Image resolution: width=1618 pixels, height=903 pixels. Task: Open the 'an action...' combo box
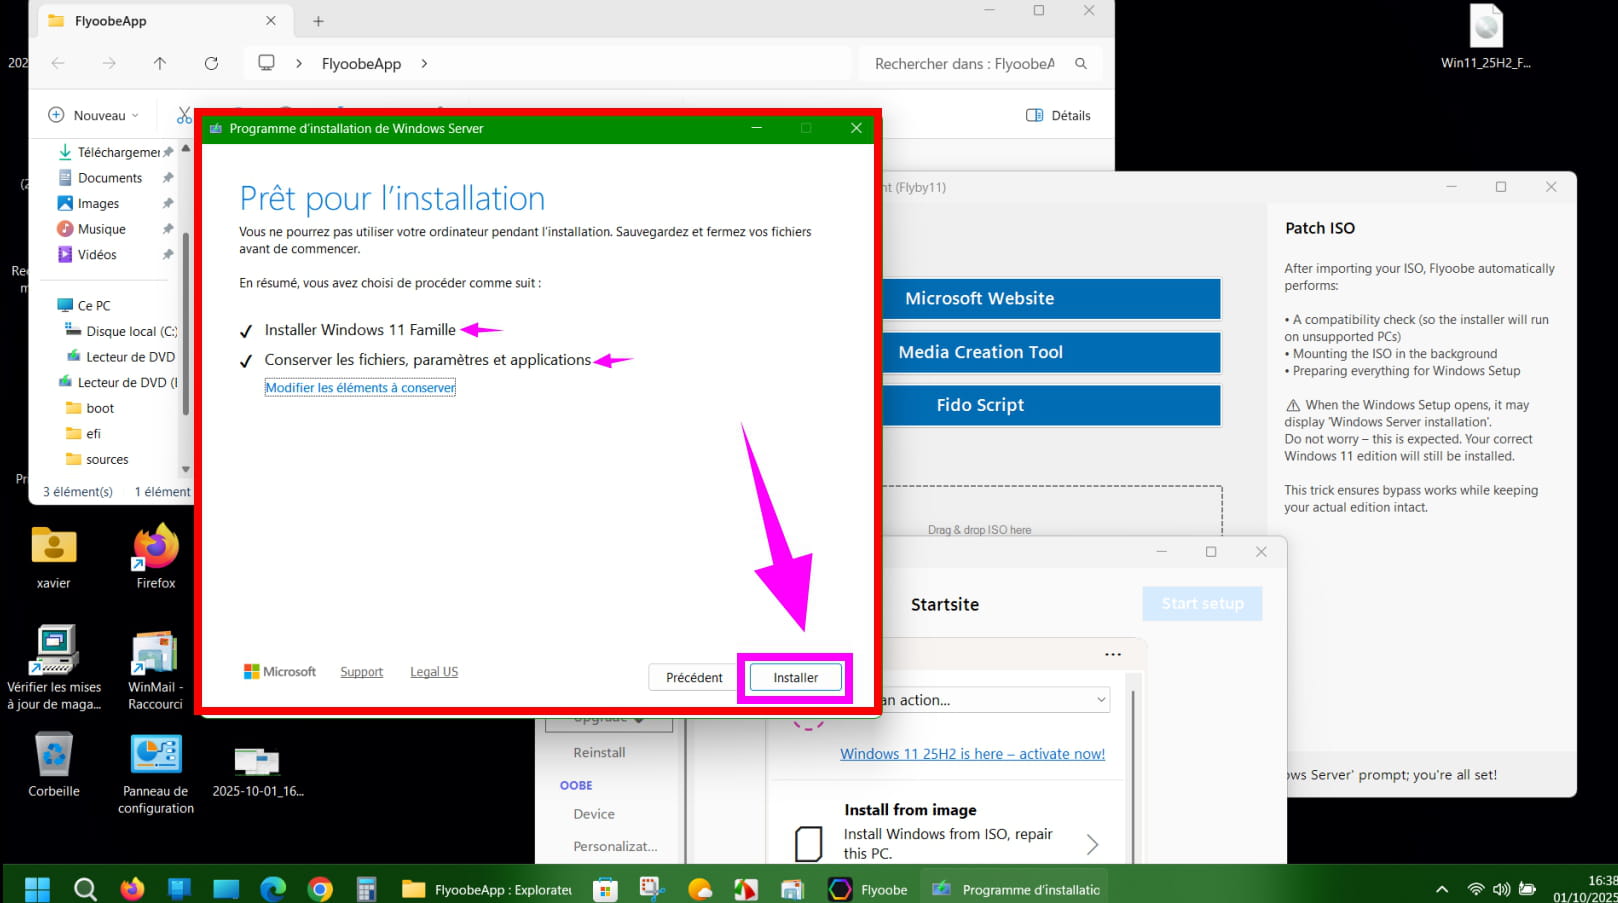(x=995, y=700)
